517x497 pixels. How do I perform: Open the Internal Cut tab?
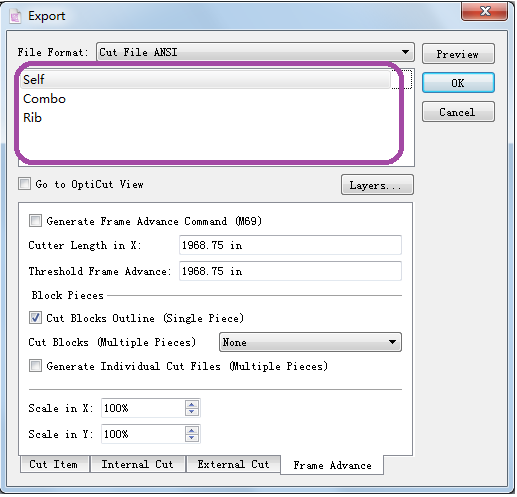tap(137, 464)
